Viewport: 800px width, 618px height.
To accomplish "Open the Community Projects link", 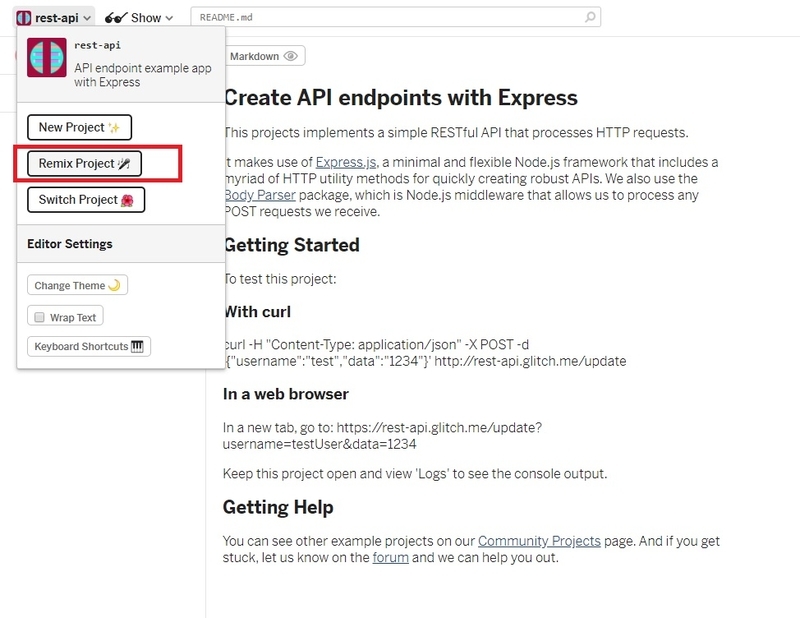I will coord(539,541).
